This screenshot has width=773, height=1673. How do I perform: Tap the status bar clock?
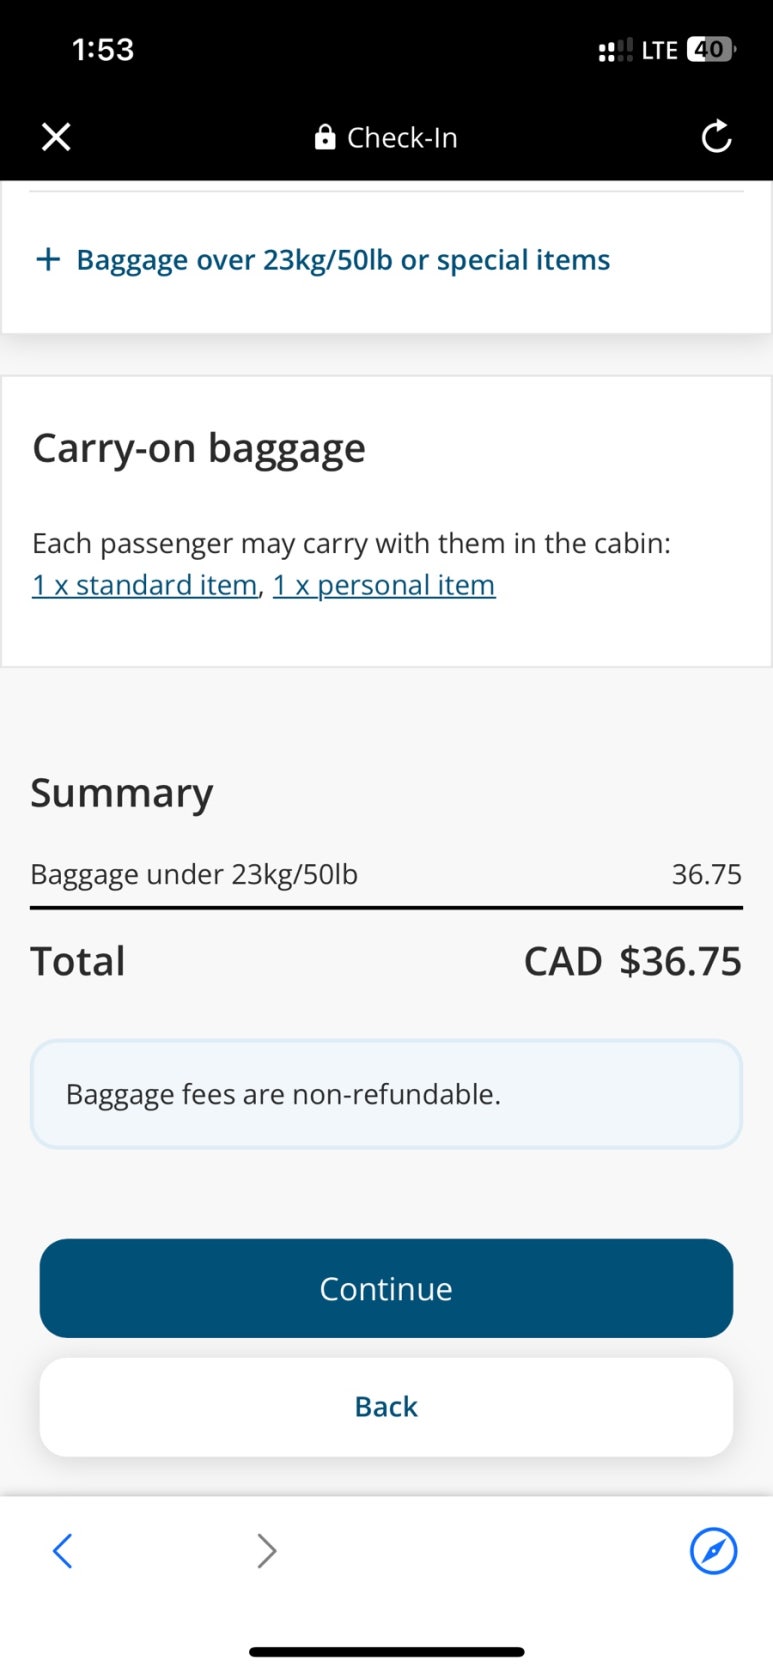point(103,49)
